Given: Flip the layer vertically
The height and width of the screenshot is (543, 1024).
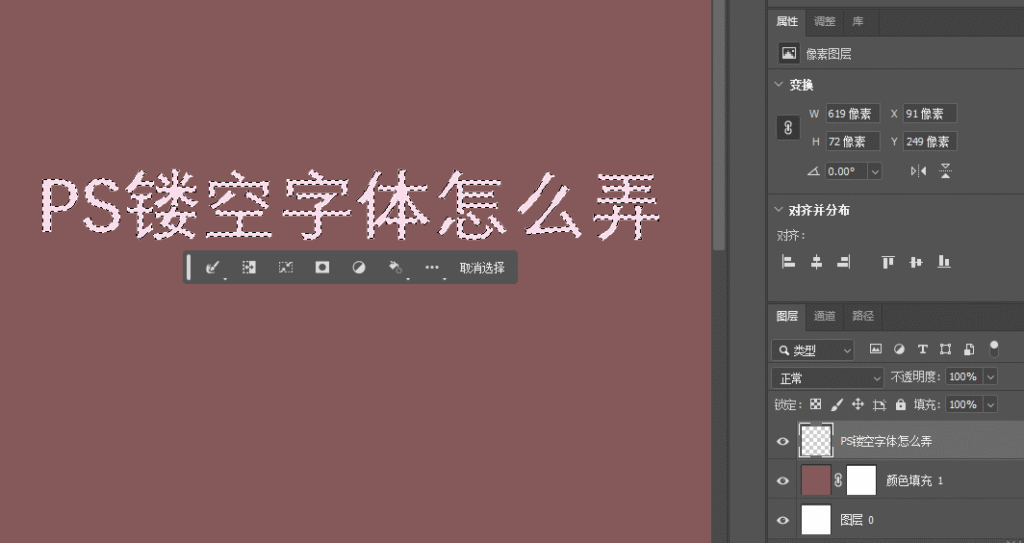Looking at the screenshot, I should (x=945, y=171).
